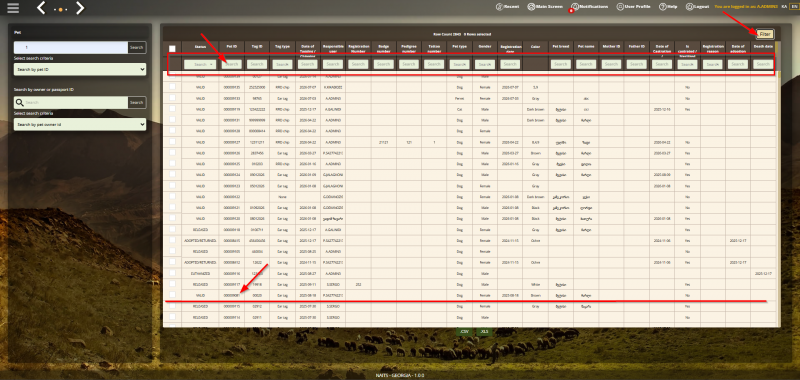The width and height of the screenshot is (800, 380).
Task: Click magnifier icon in owner search field
Action: (19, 103)
